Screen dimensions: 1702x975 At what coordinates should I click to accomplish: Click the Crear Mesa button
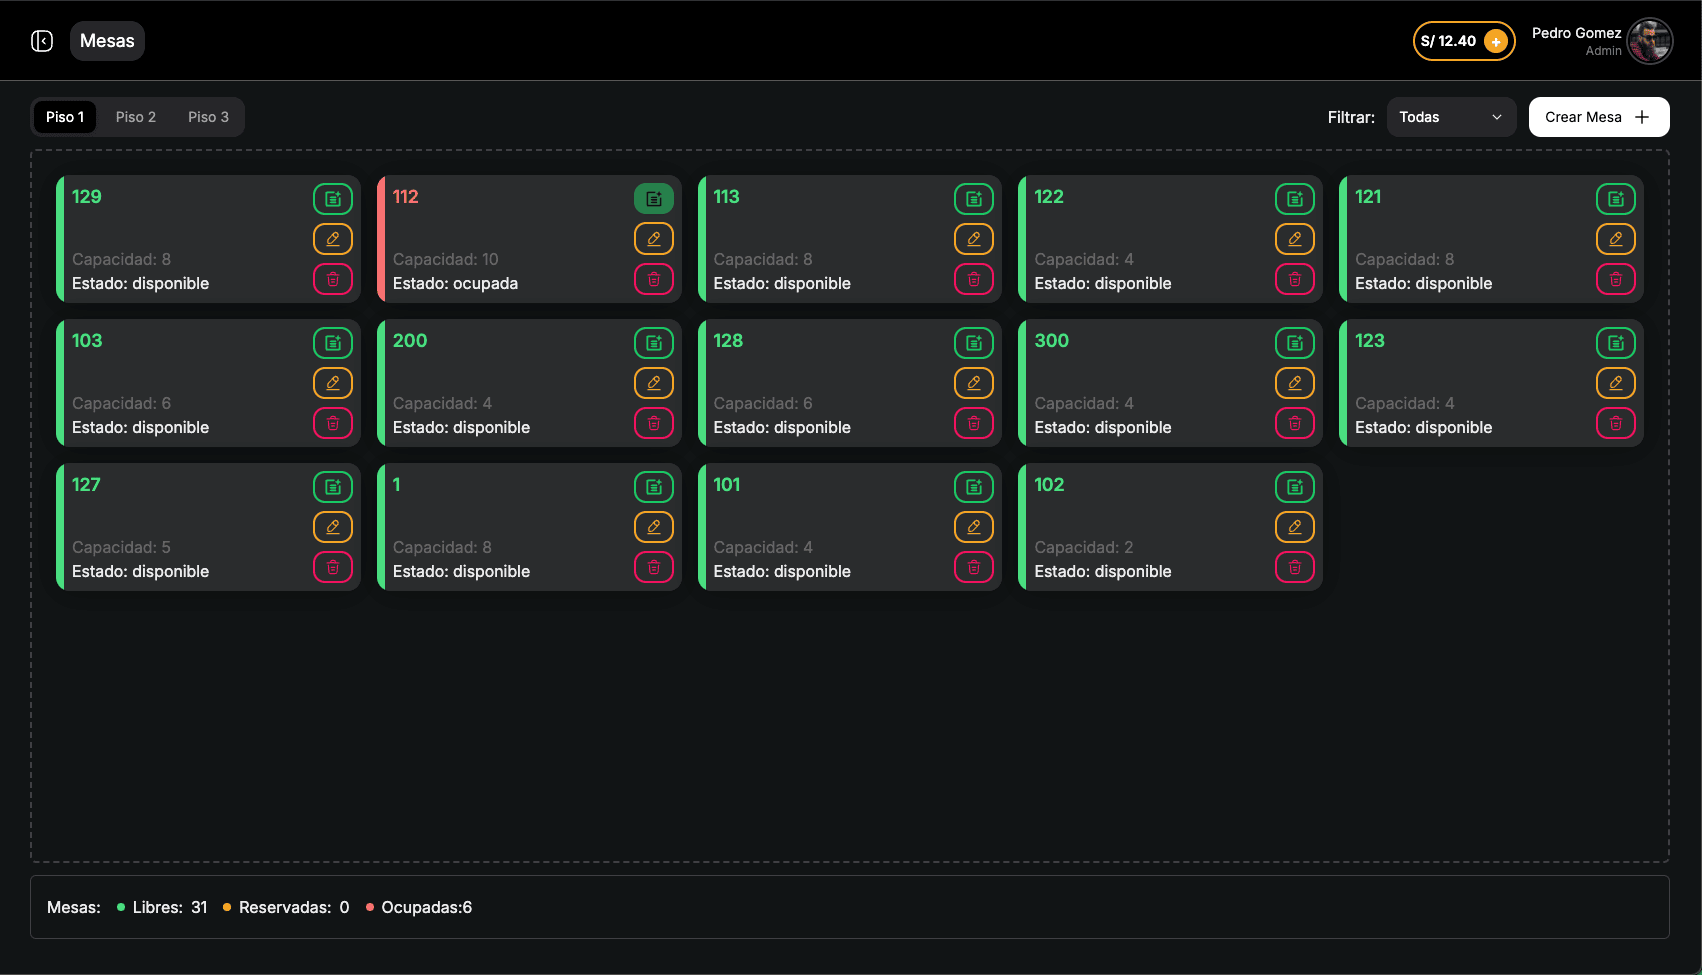click(1598, 117)
